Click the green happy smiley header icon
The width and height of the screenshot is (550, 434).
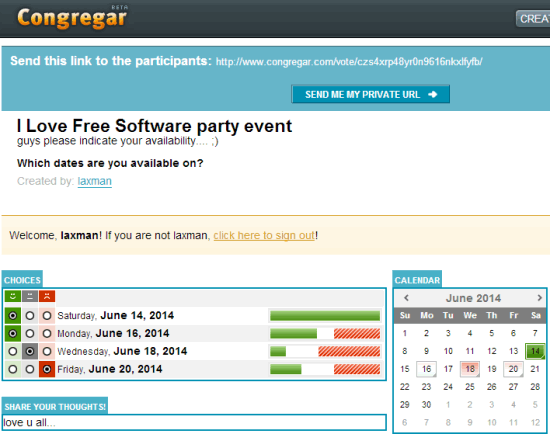13,296
